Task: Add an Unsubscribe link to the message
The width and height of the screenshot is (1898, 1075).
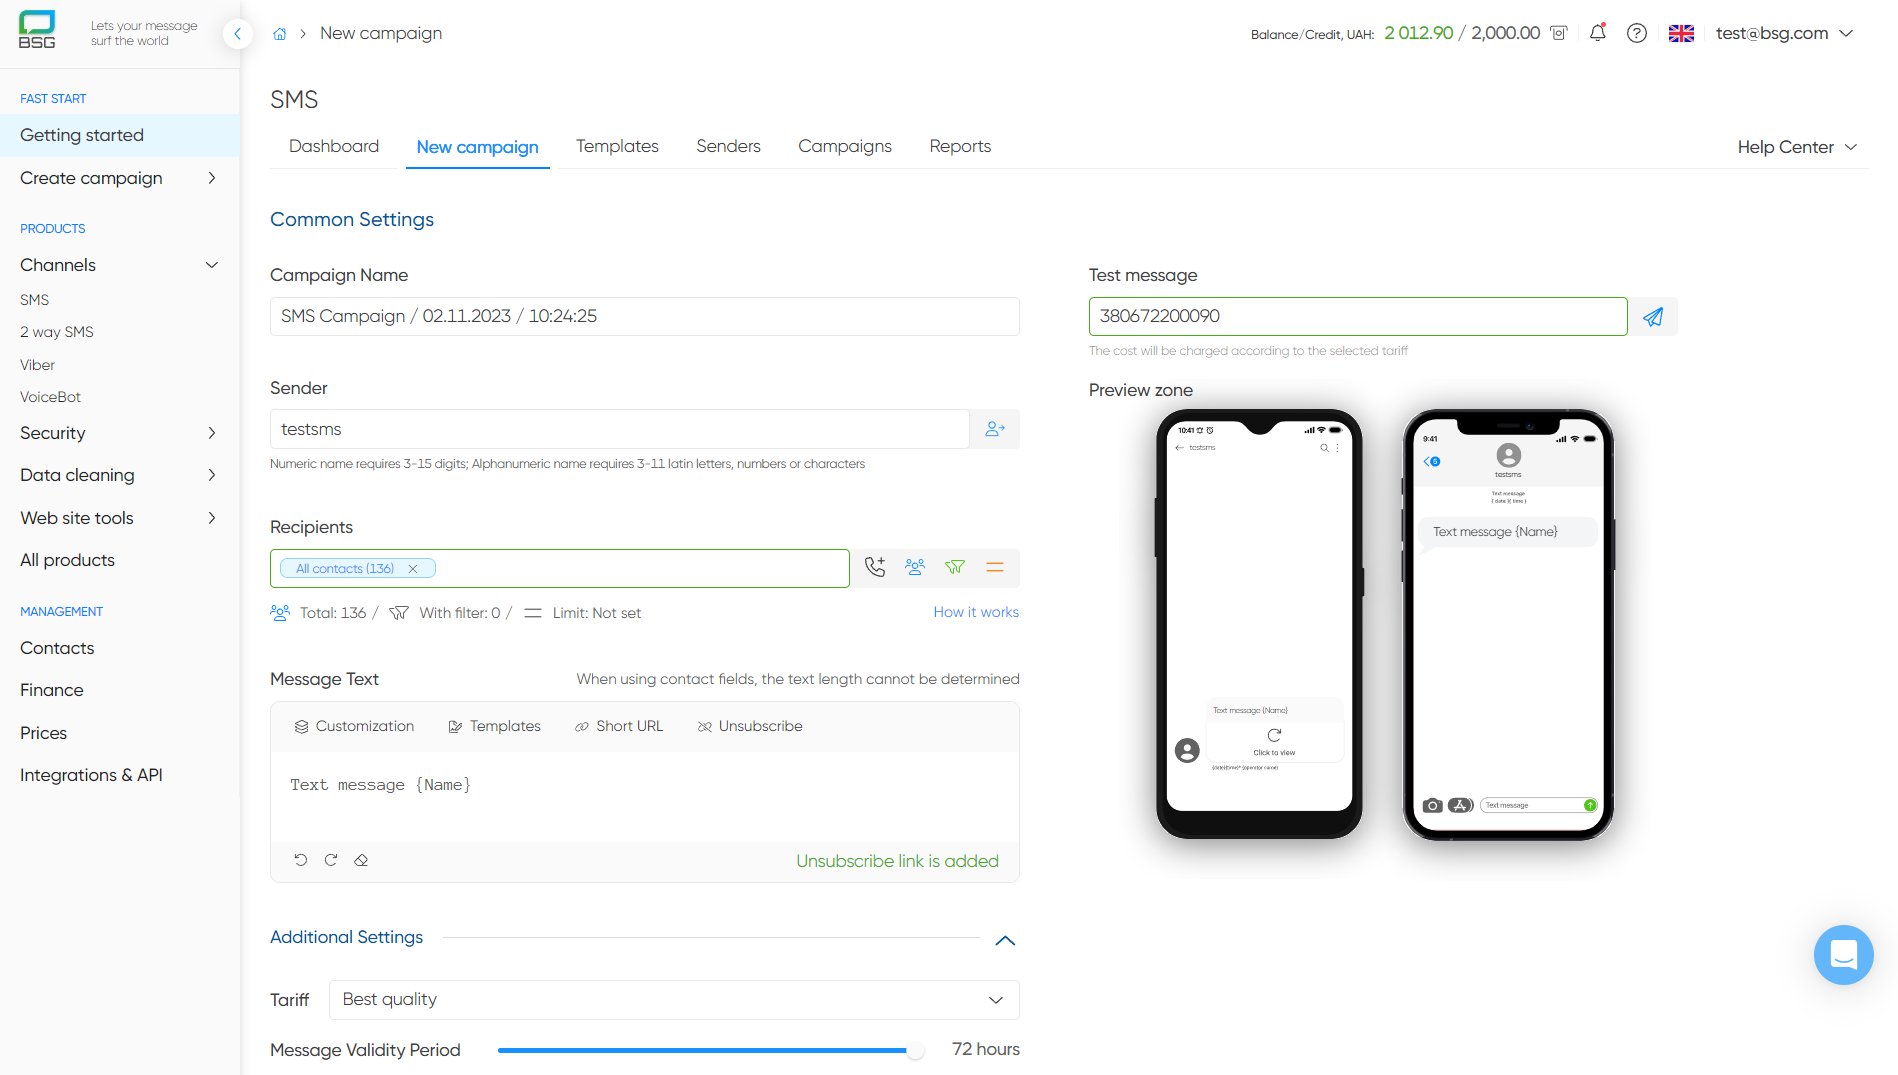Action: pos(749,726)
